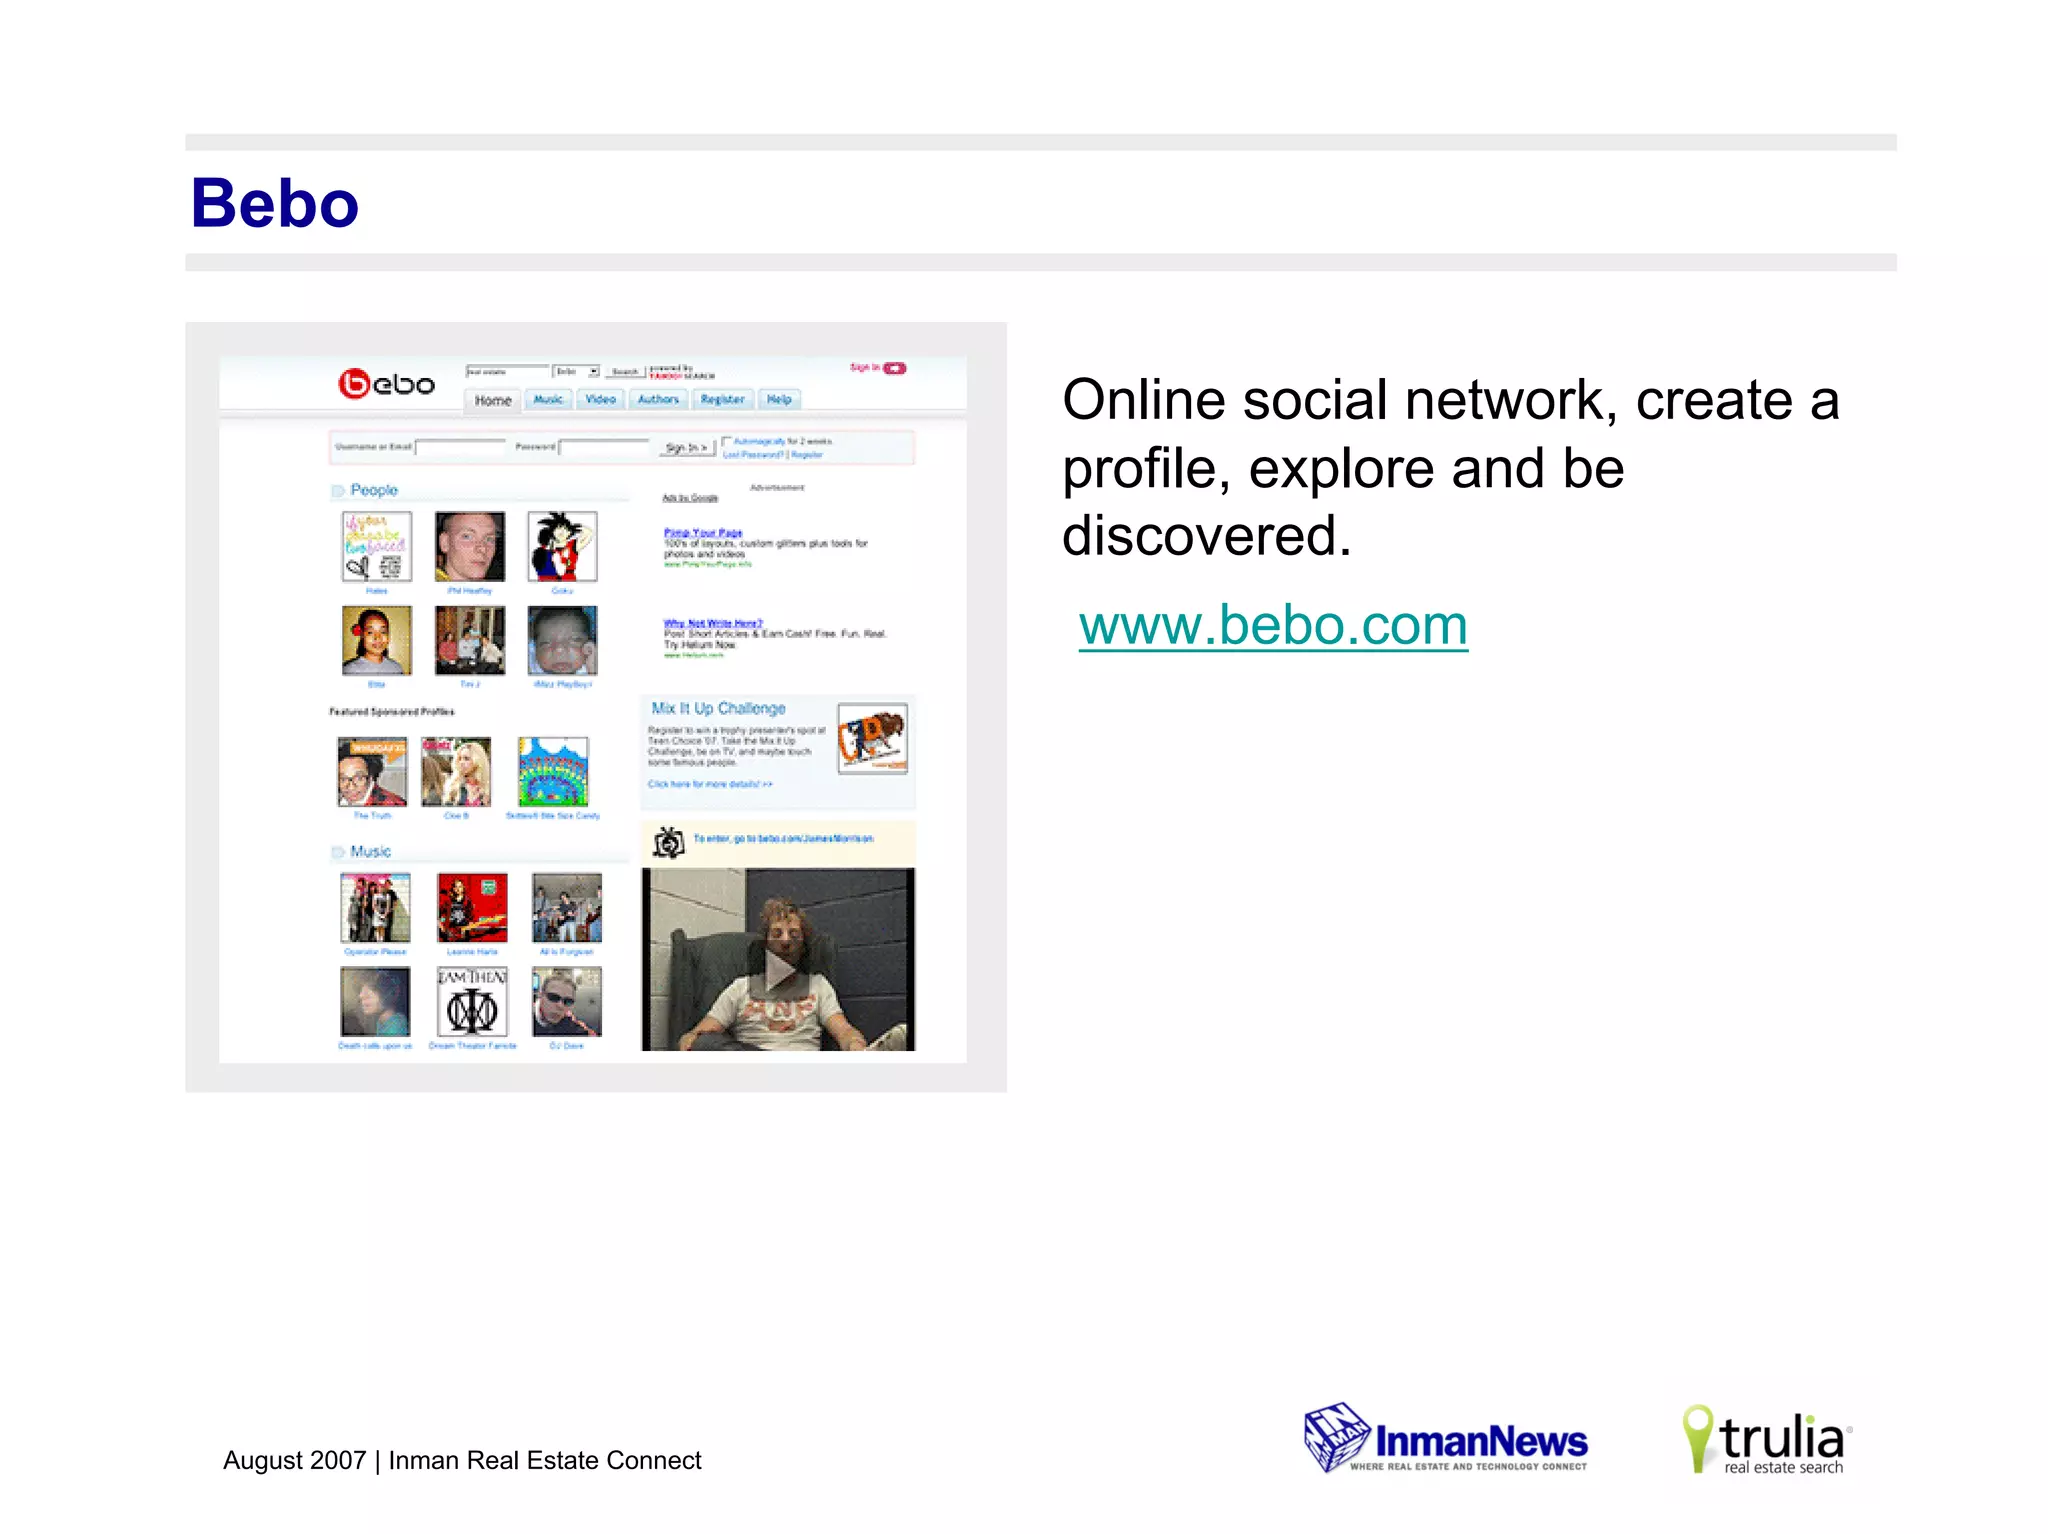Open the Goku cartoon profile thumbnail
This screenshot has width=2048, height=1534.
click(x=562, y=547)
